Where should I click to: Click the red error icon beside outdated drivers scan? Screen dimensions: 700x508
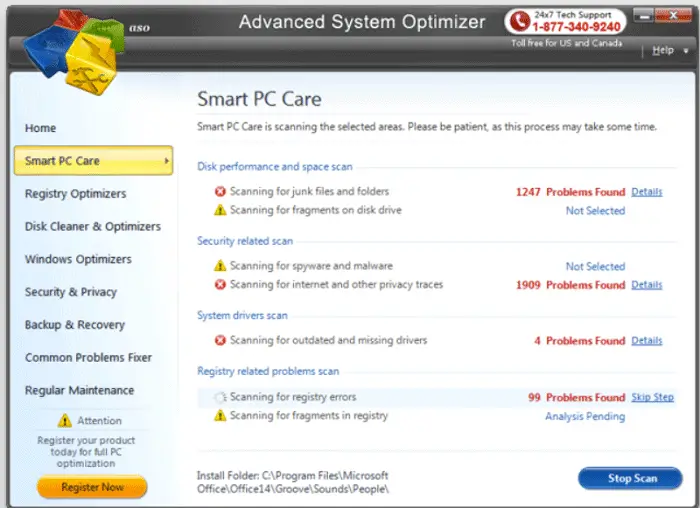point(220,340)
